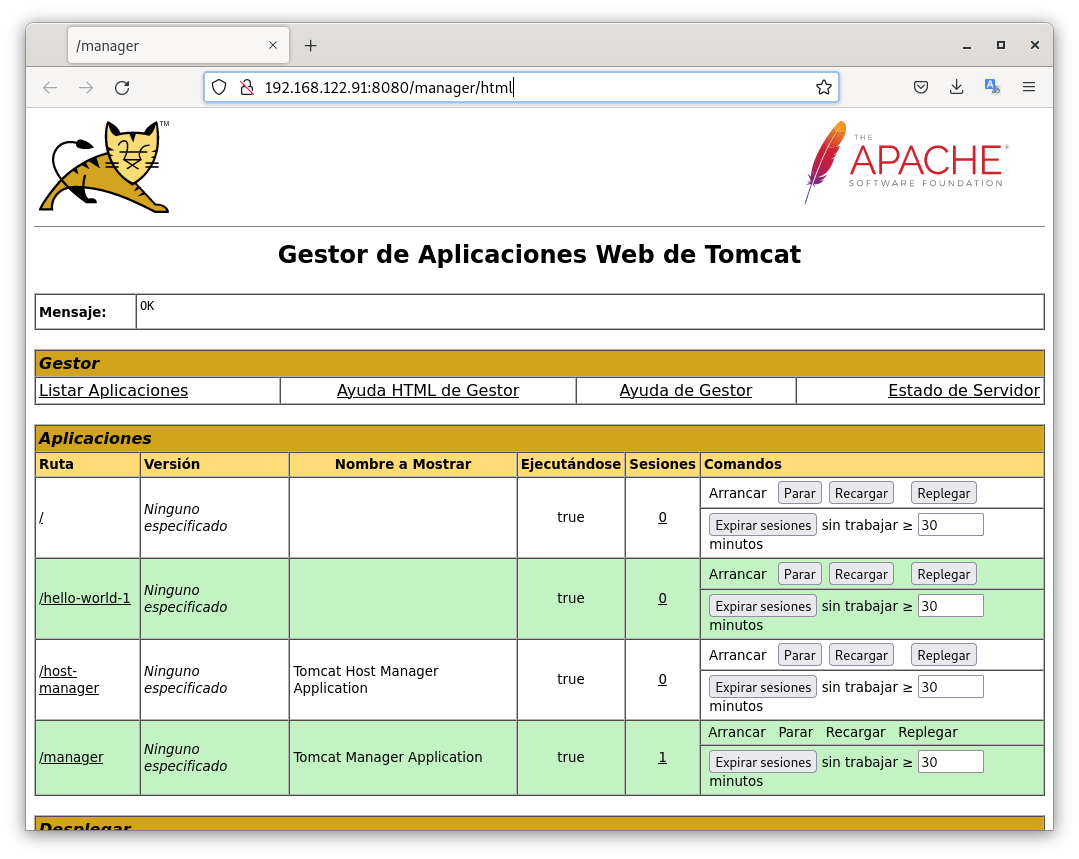Close the /manager browser tab

273,46
